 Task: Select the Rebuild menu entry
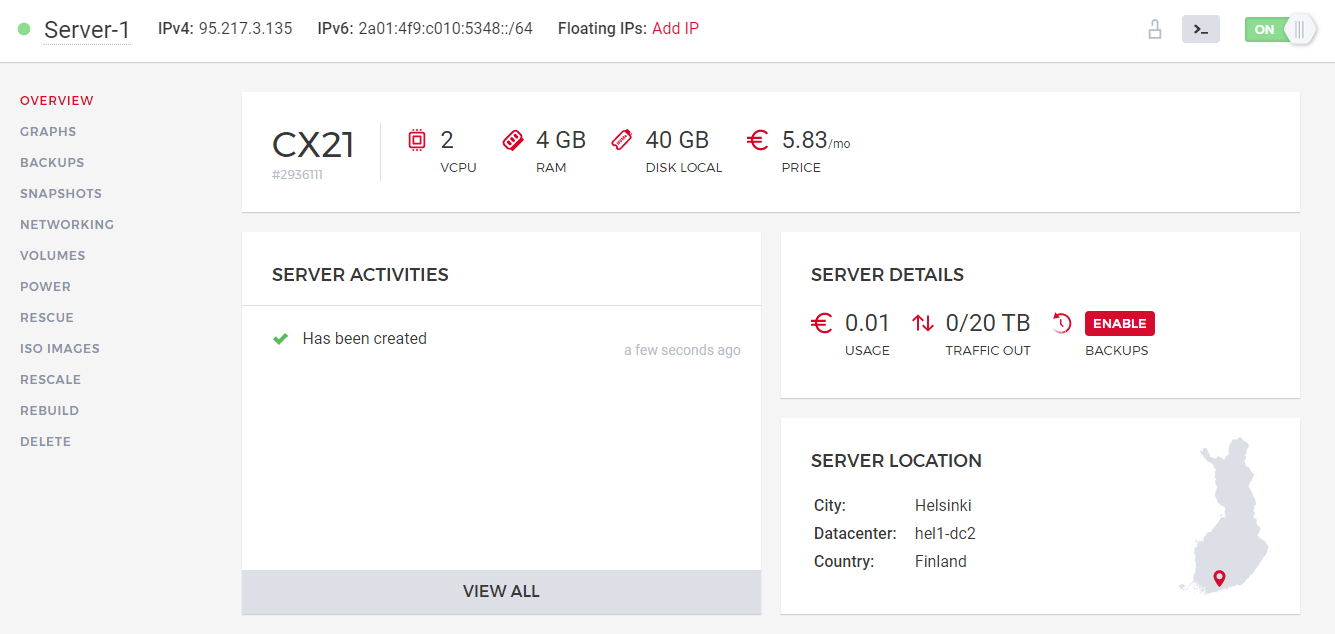[49, 410]
